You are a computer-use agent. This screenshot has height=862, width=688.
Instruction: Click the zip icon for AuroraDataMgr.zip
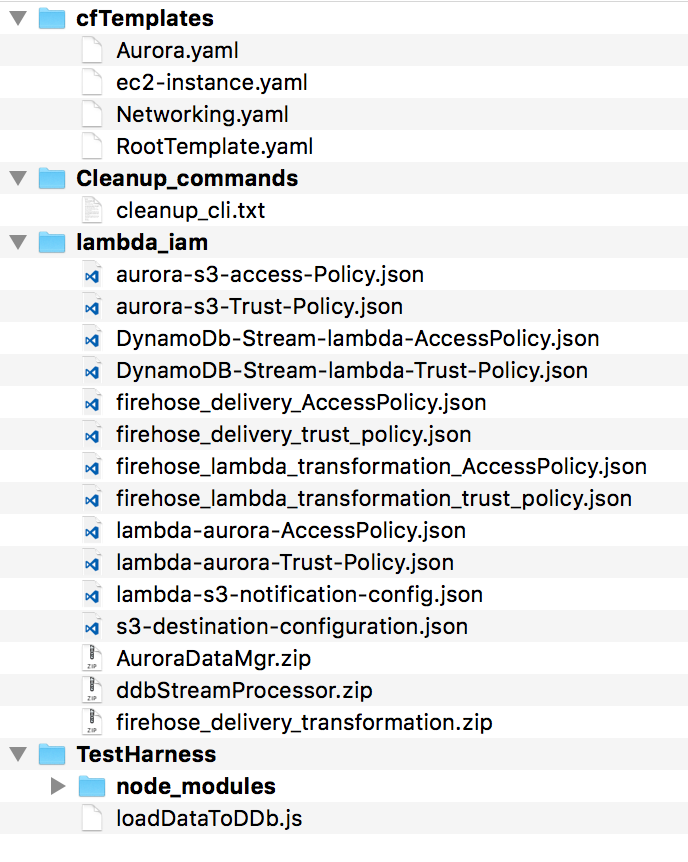92,658
